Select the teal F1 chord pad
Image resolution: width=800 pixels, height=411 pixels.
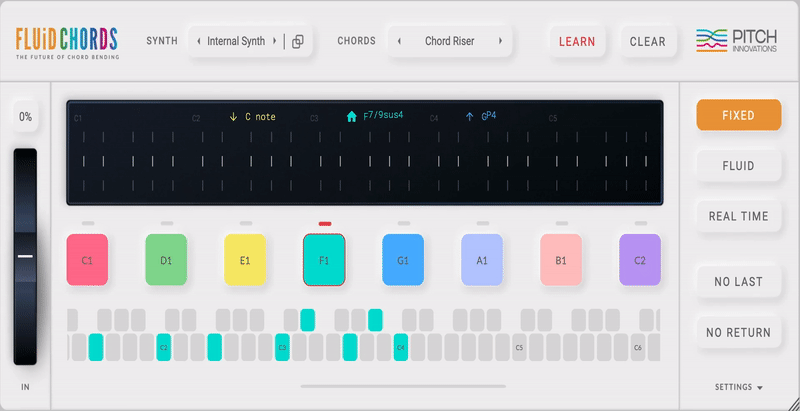[x=324, y=260]
